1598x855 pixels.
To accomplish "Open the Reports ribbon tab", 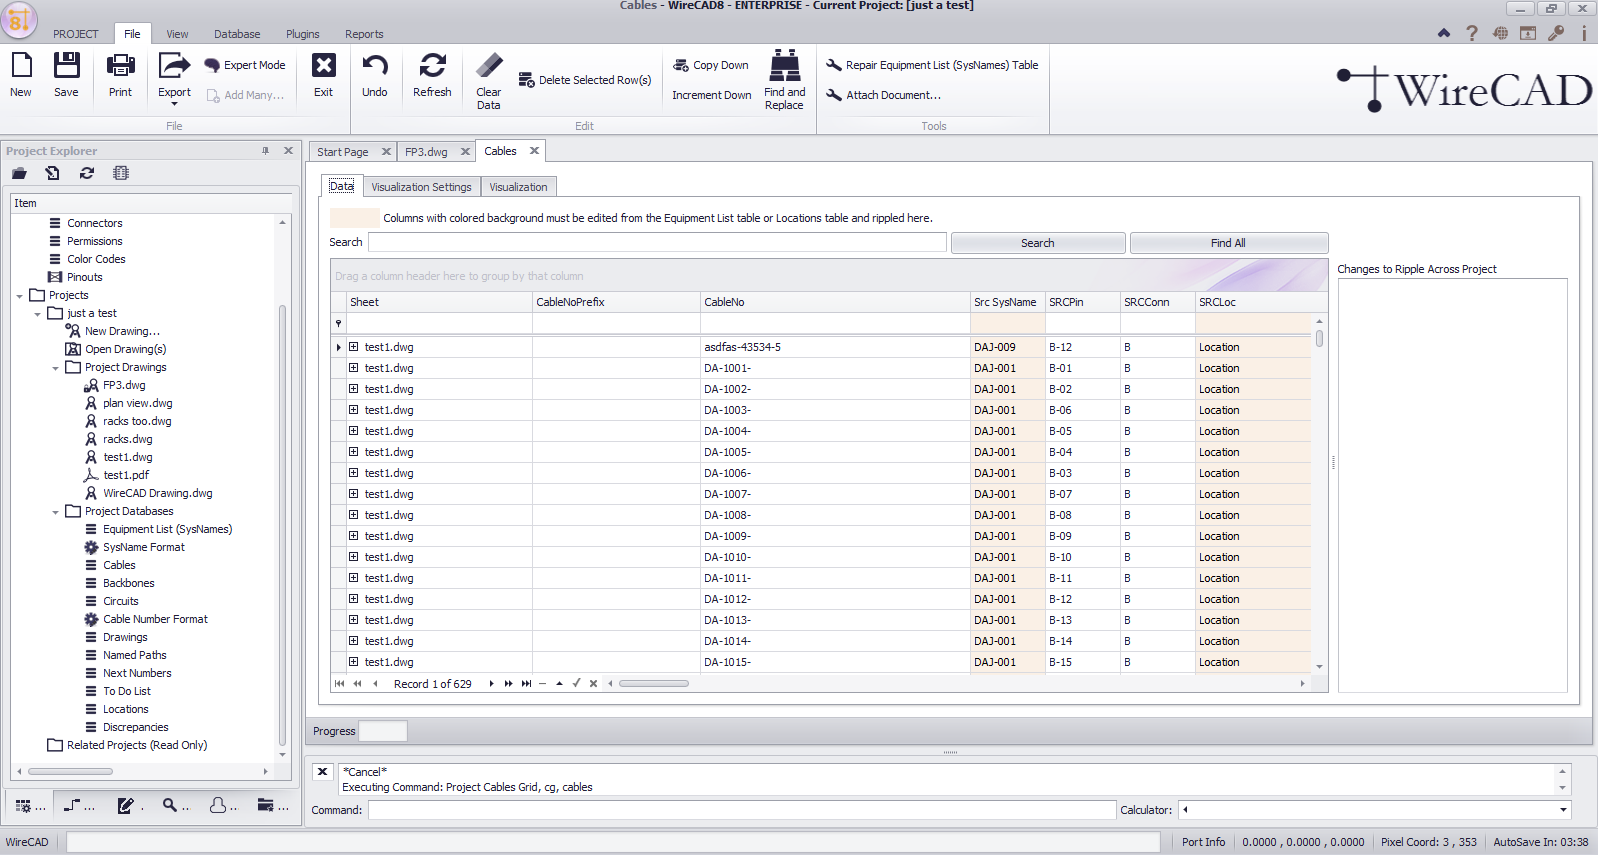I will (x=364, y=34).
